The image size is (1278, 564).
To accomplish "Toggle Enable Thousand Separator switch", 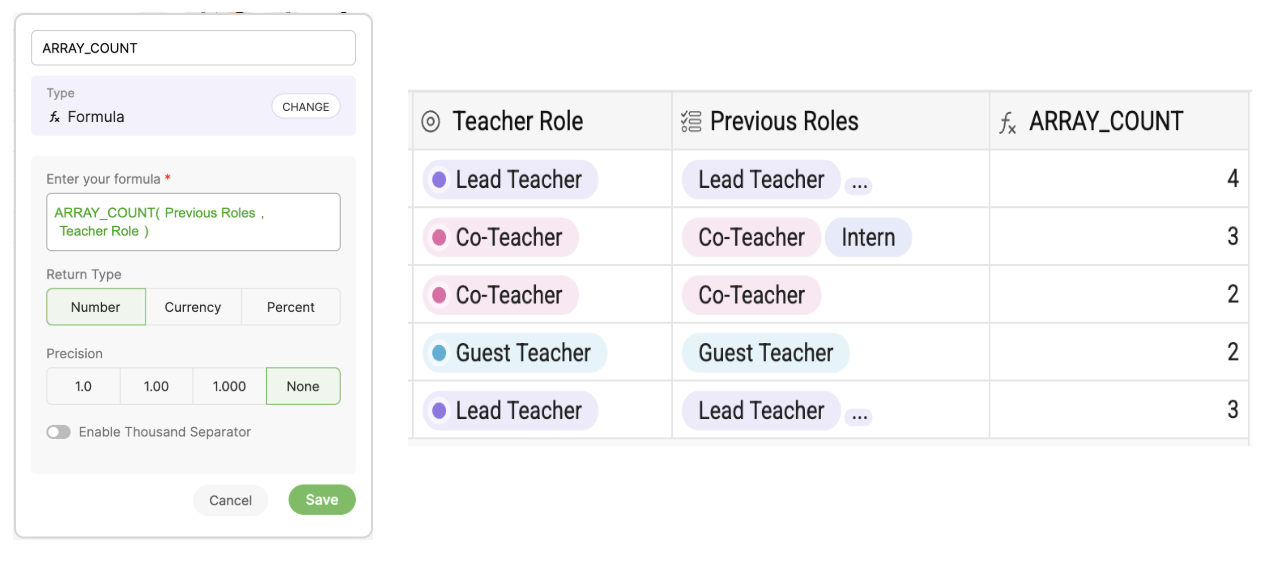I will (58, 432).
